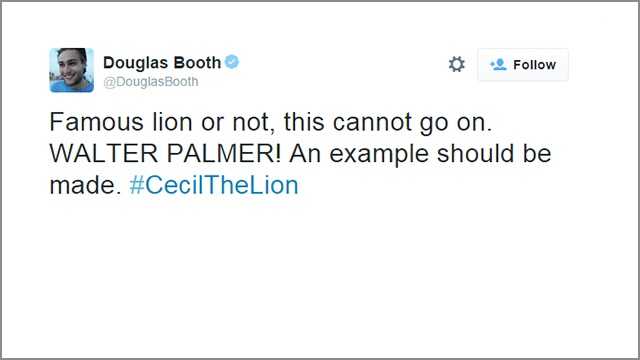Image resolution: width=640 pixels, height=360 pixels.
Task: Click the word 'Booth' in the display name
Action: (x=198, y=63)
